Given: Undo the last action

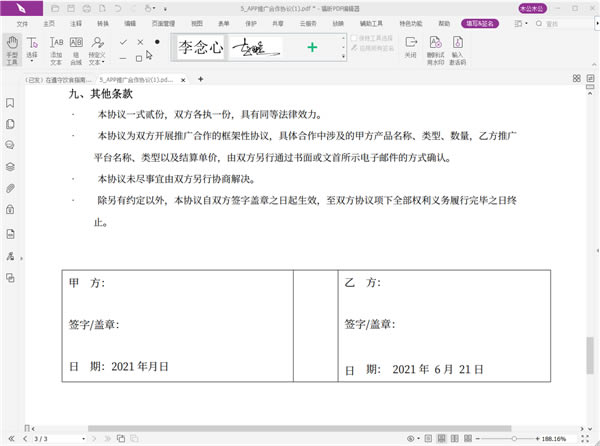Looking at the screenshot, I should click(118, 8).
